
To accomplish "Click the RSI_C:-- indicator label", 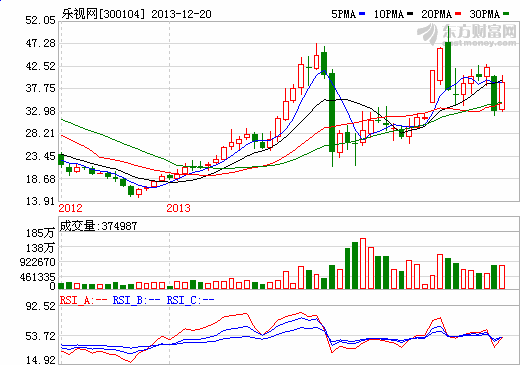I will tap(190, 300).
